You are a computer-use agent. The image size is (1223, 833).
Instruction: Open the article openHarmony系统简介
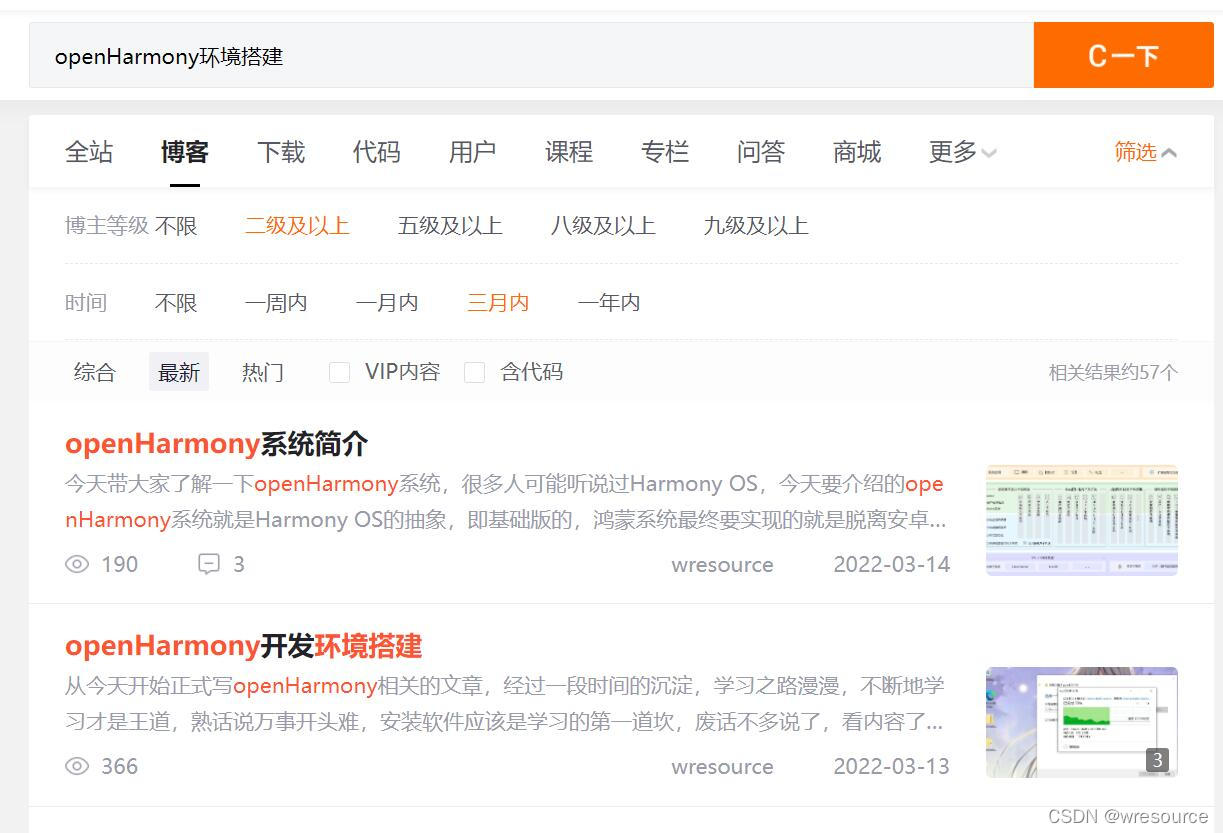pos(216,443)
